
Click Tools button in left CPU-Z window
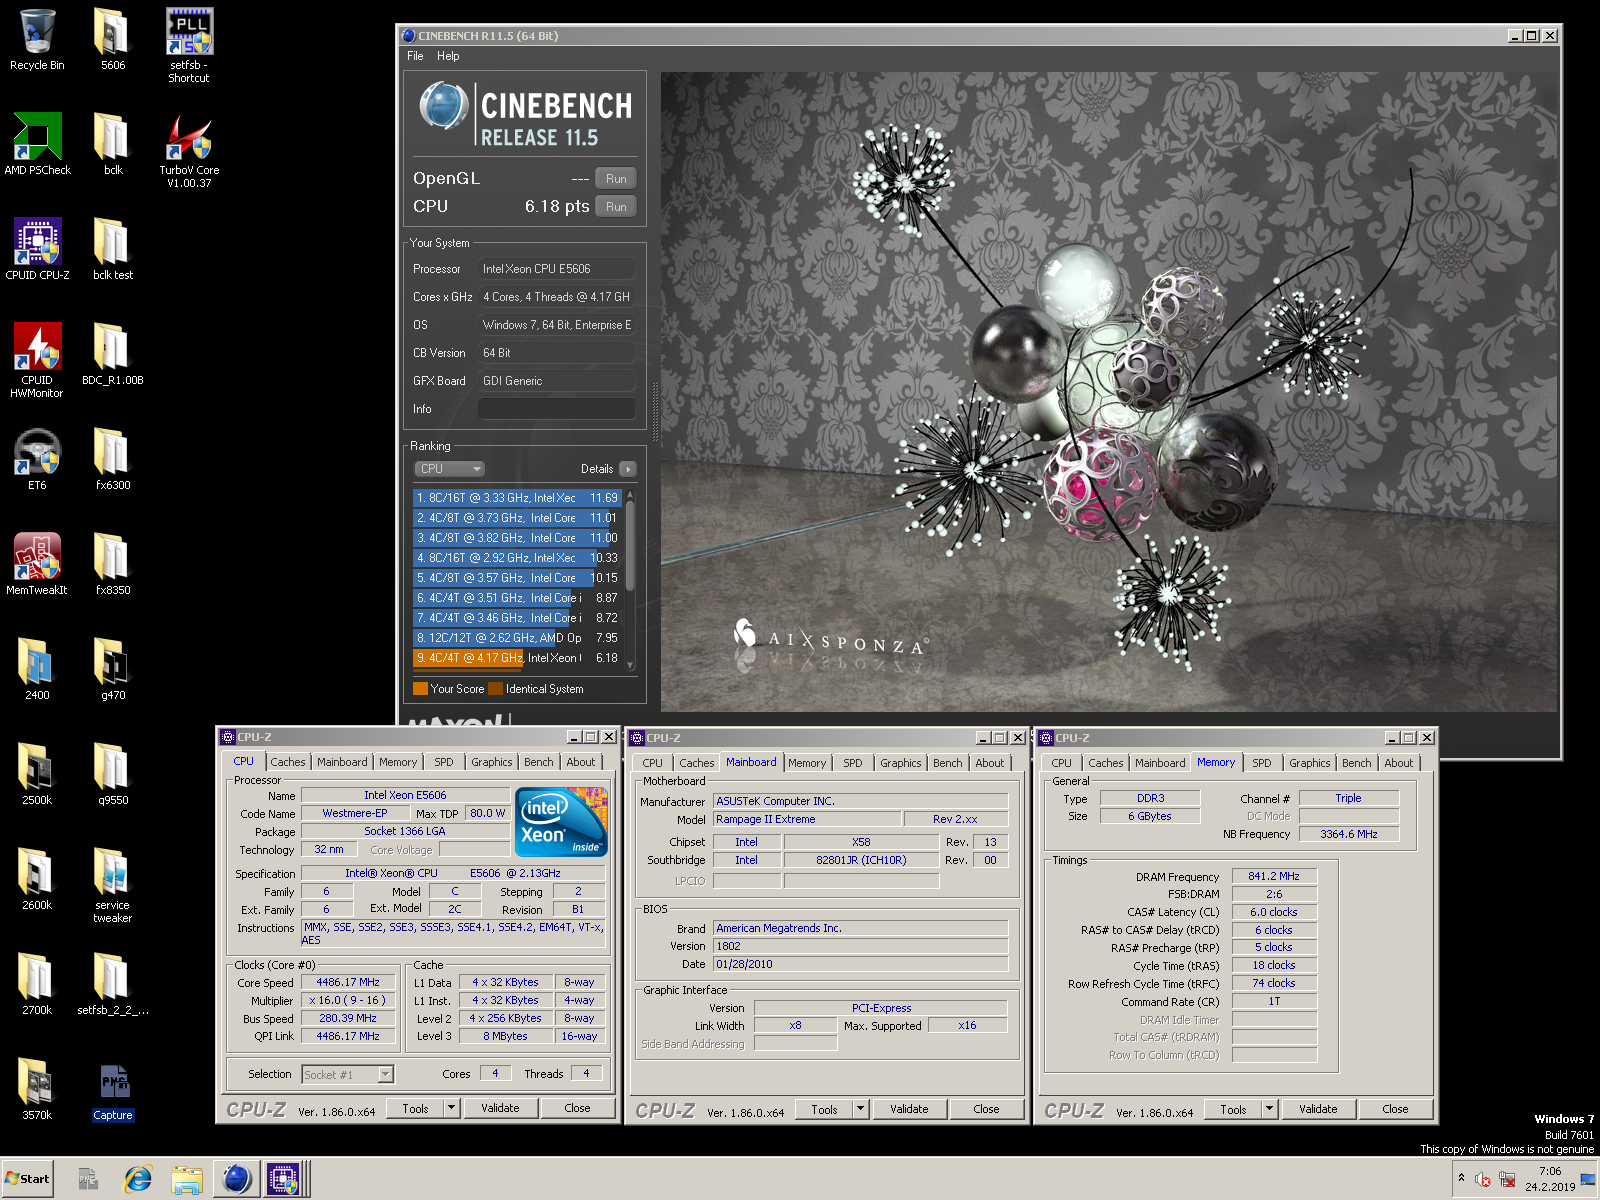coord(415,1109)
